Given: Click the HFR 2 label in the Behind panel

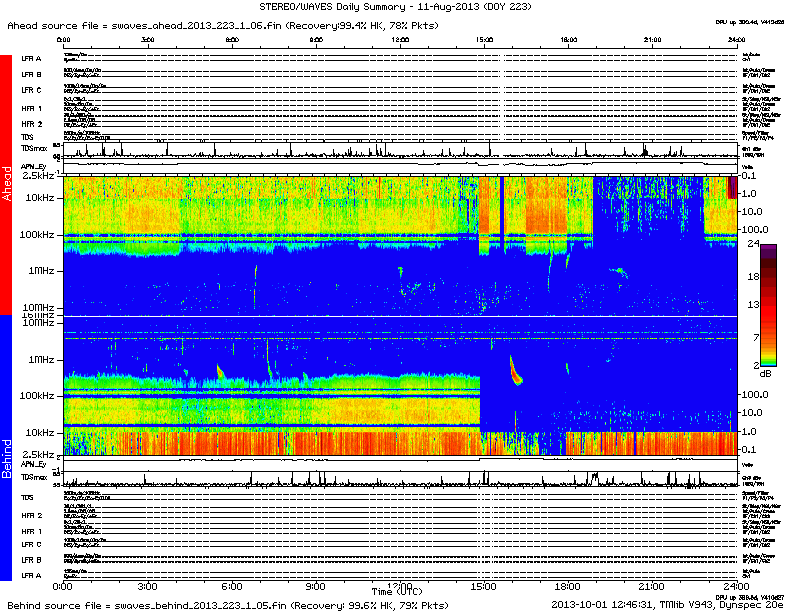Looking at the screenshot, I should (x=31, y=513).
